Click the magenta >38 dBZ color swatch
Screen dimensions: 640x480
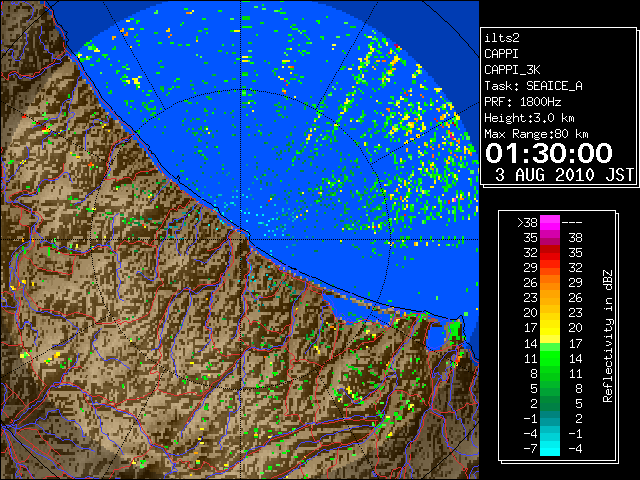pyautogui.click(x=550, y=223)
